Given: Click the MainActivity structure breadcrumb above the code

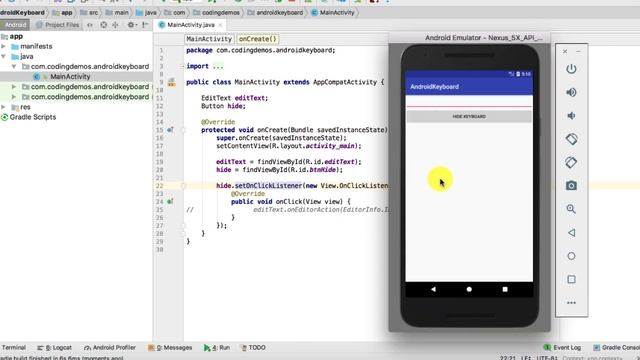Looking at the screenshot, I should pyautogui.click(x=209, y=39).
